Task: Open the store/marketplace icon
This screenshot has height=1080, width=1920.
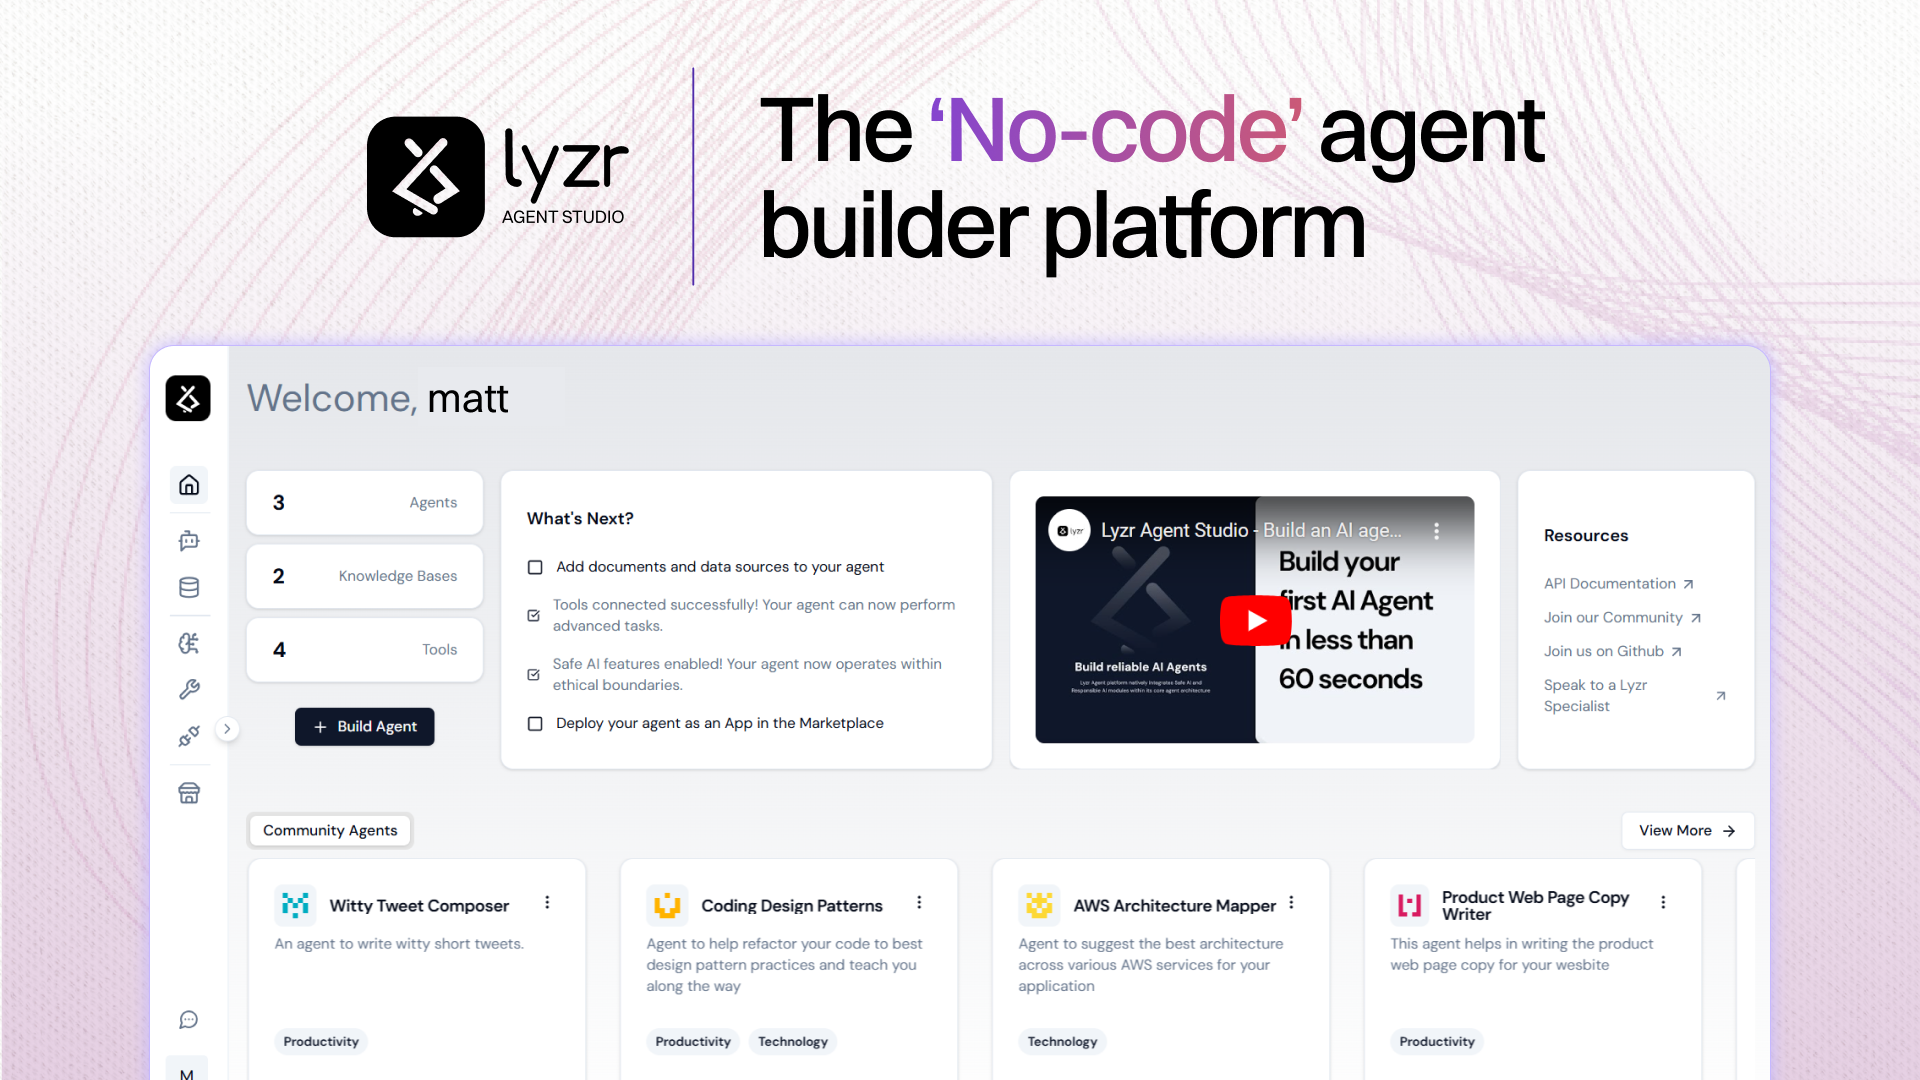Action: click(x=190, y=793)
